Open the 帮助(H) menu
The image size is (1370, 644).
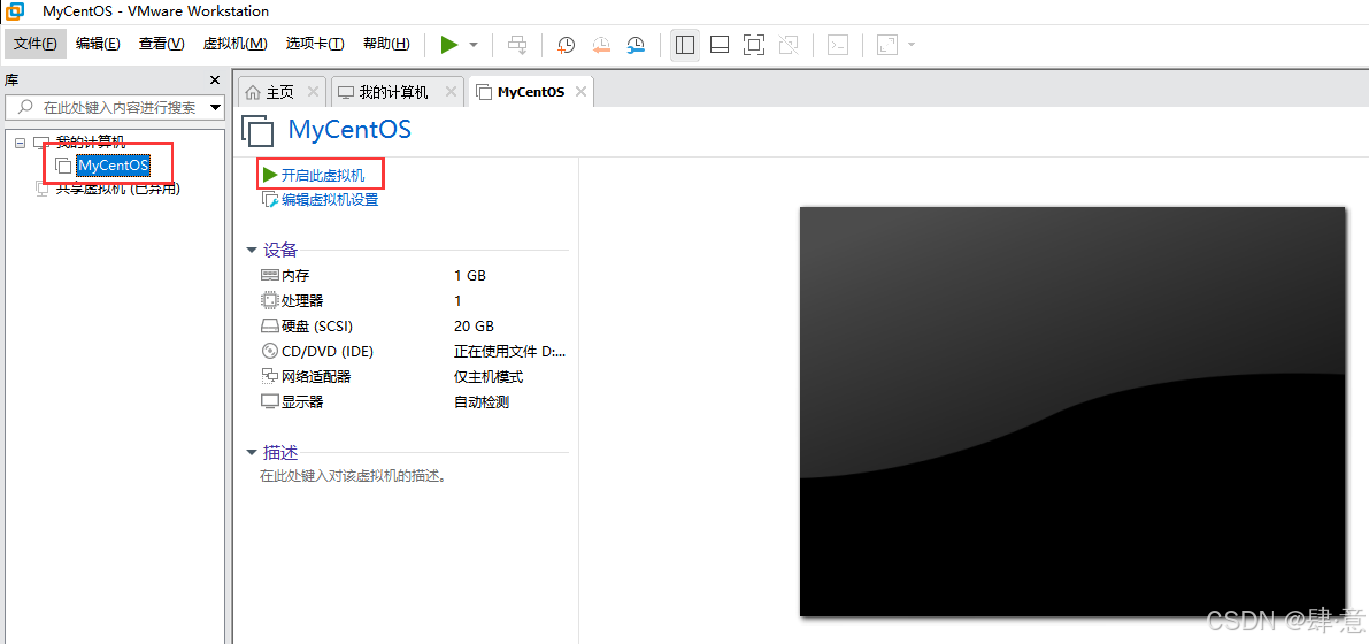386,44
